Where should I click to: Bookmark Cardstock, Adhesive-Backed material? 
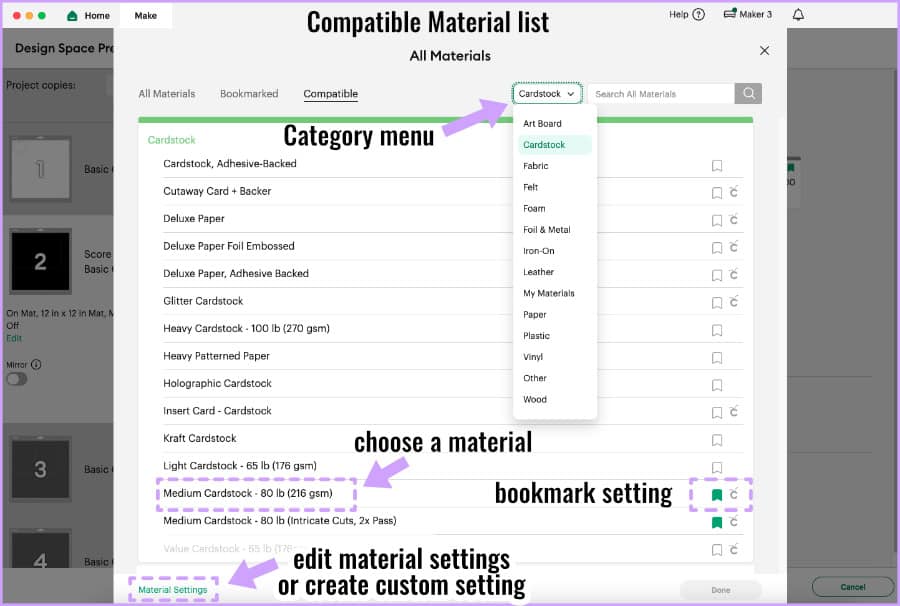pos(716,166)
